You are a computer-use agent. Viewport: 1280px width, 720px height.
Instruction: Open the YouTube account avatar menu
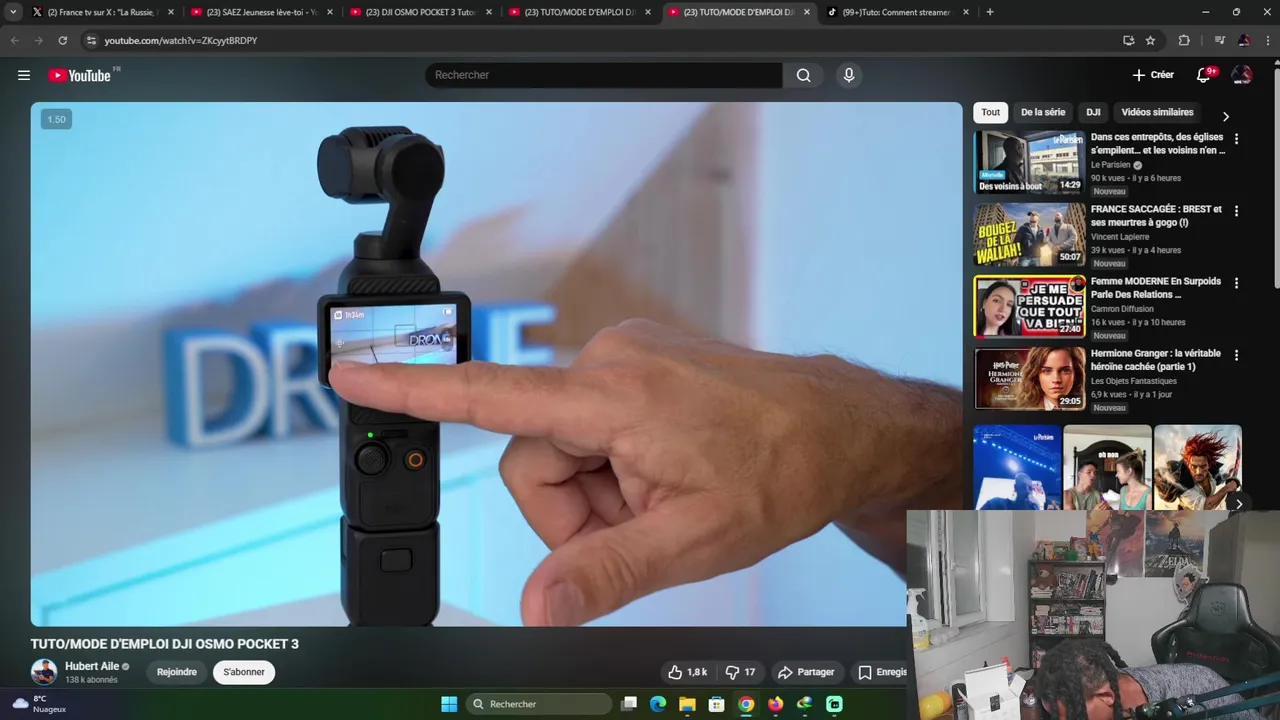coord(1242,75)
